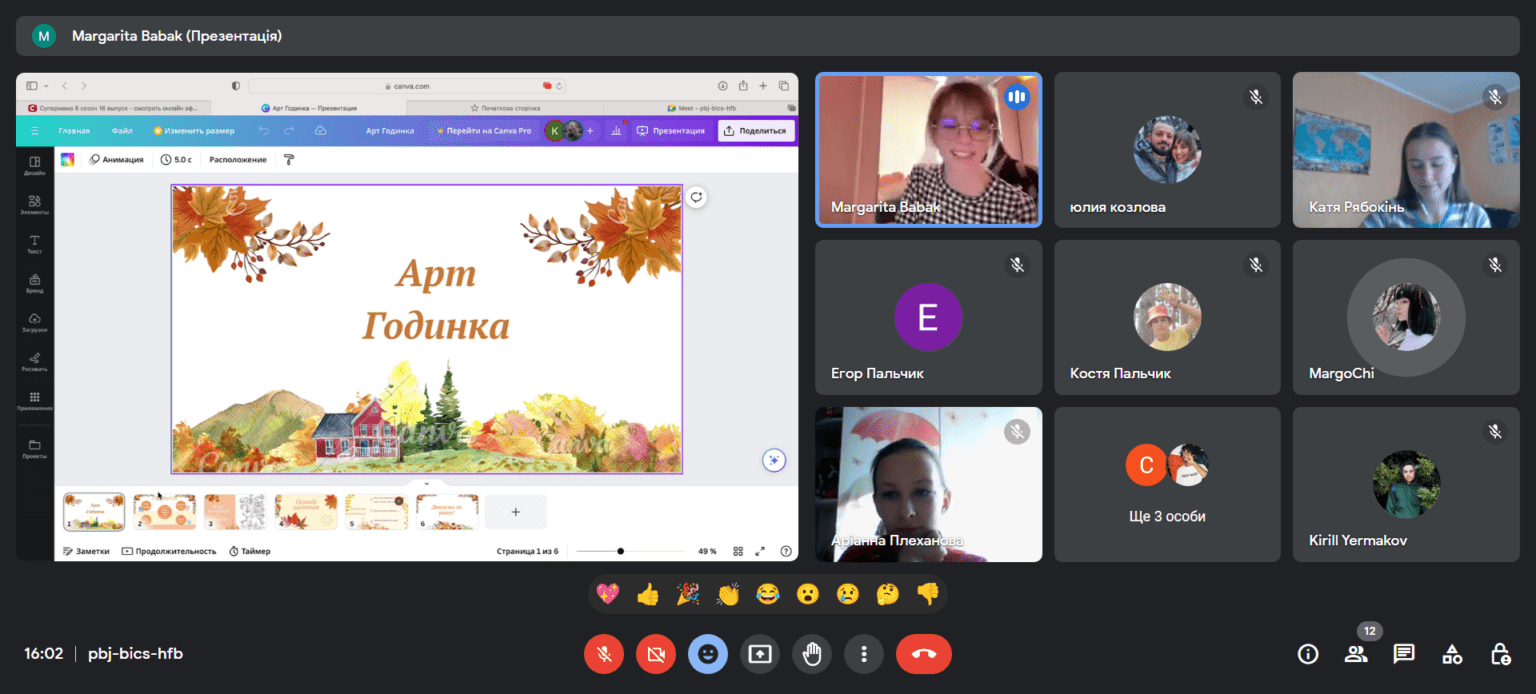Open meeting details info icon
This screenshot has height=694, width=1536.
click(x=1308, y=654)
